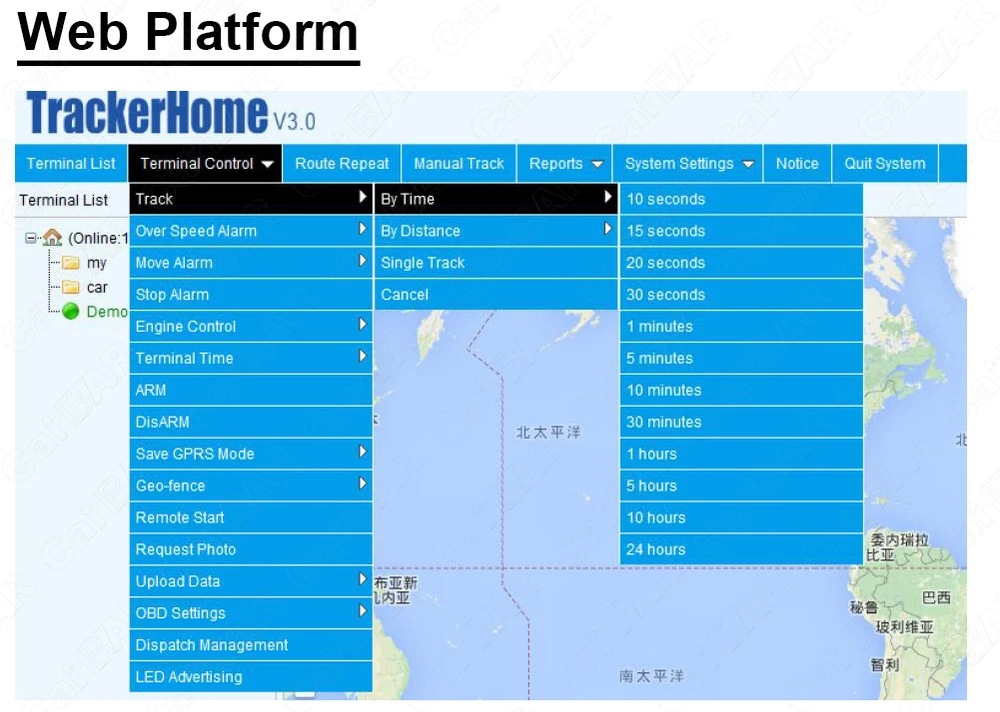Set tracking interval to 10 seconds
Viewport: 1000px width, 712px height.
[741, 199]
